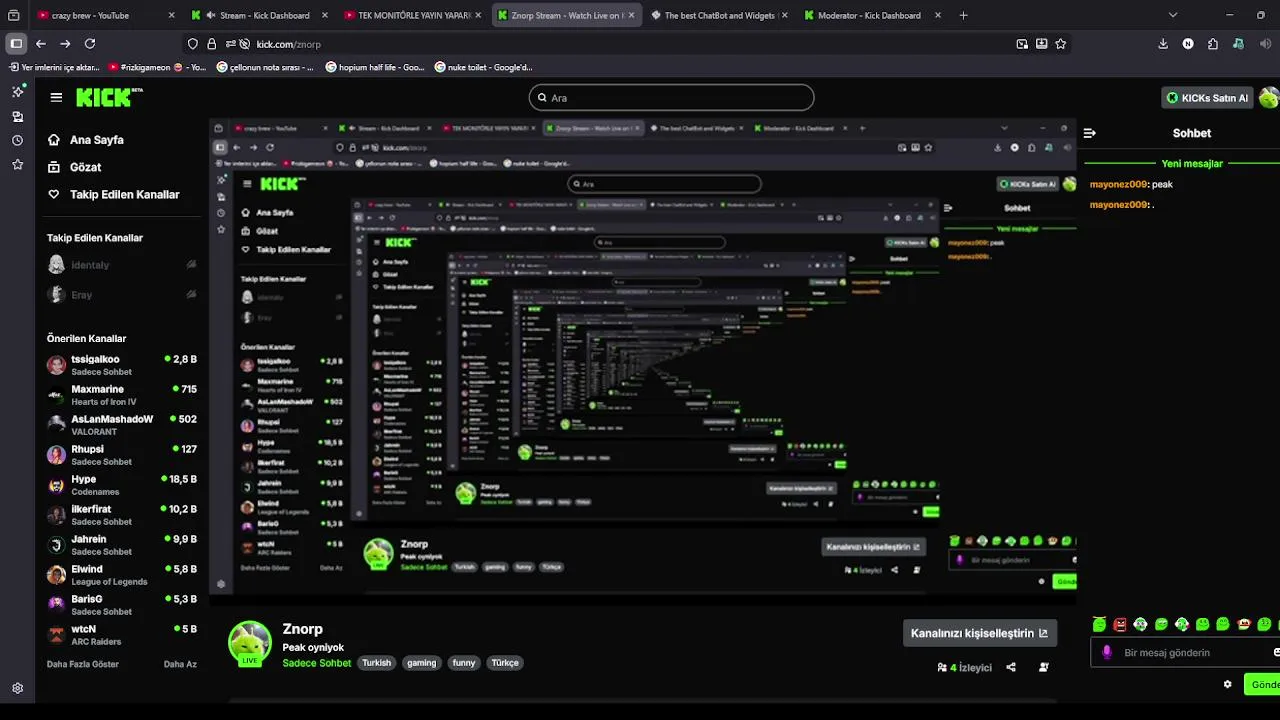Open Ana Sayfa navigation item
This screenshot has width=1280, height=720.
tap(97, 140)
